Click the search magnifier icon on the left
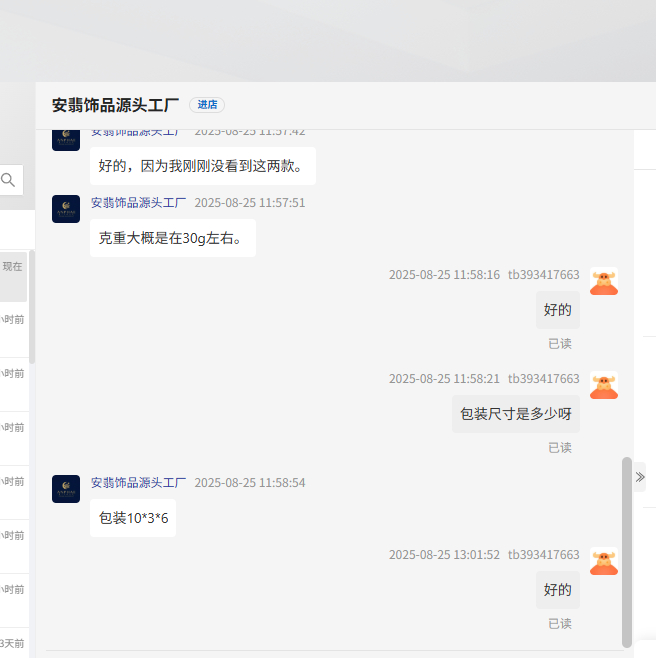This screenshot has width=656, height=658. coord(8,180)
